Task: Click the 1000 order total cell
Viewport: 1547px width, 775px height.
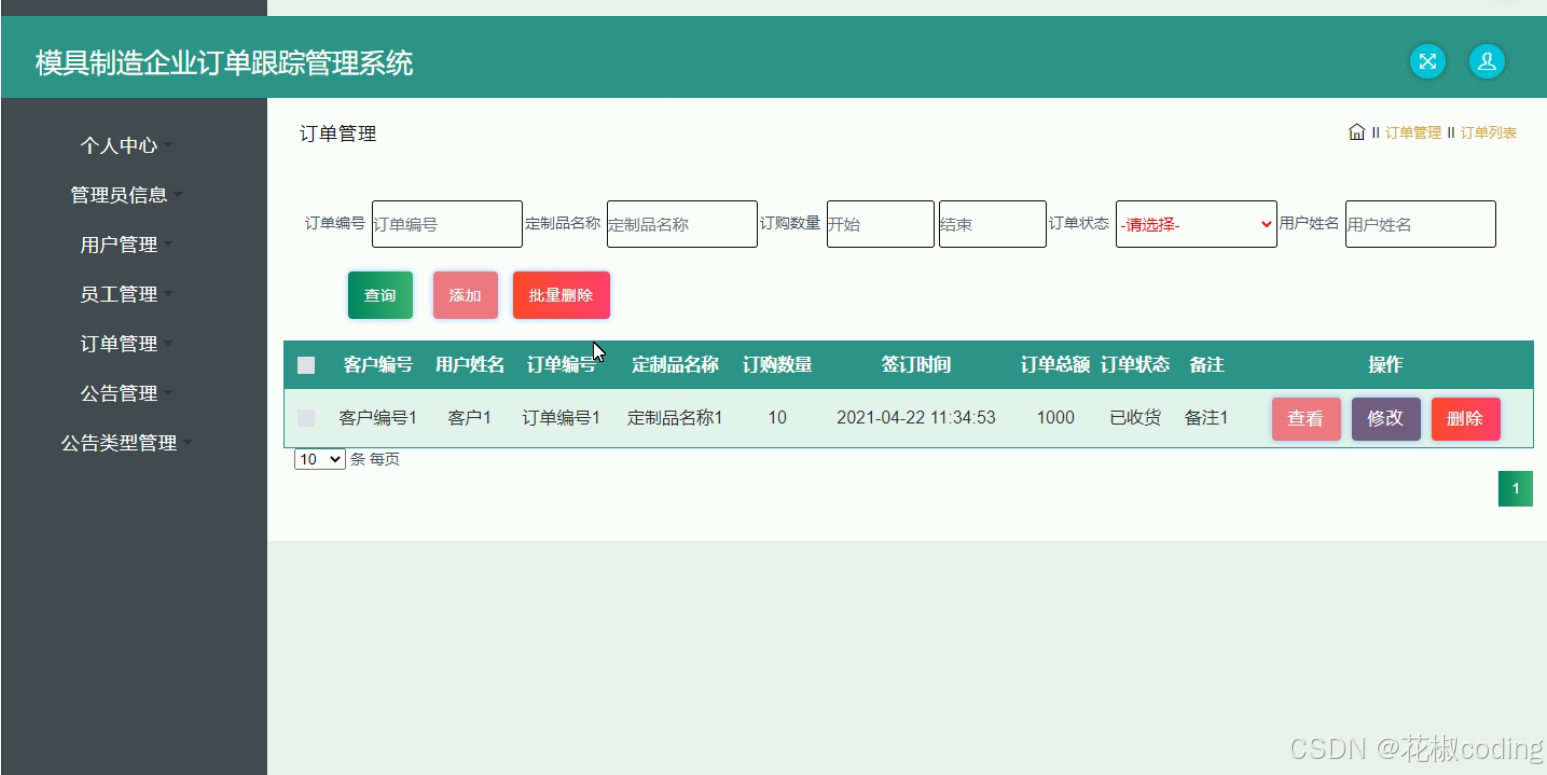Action: point(1055,418)
